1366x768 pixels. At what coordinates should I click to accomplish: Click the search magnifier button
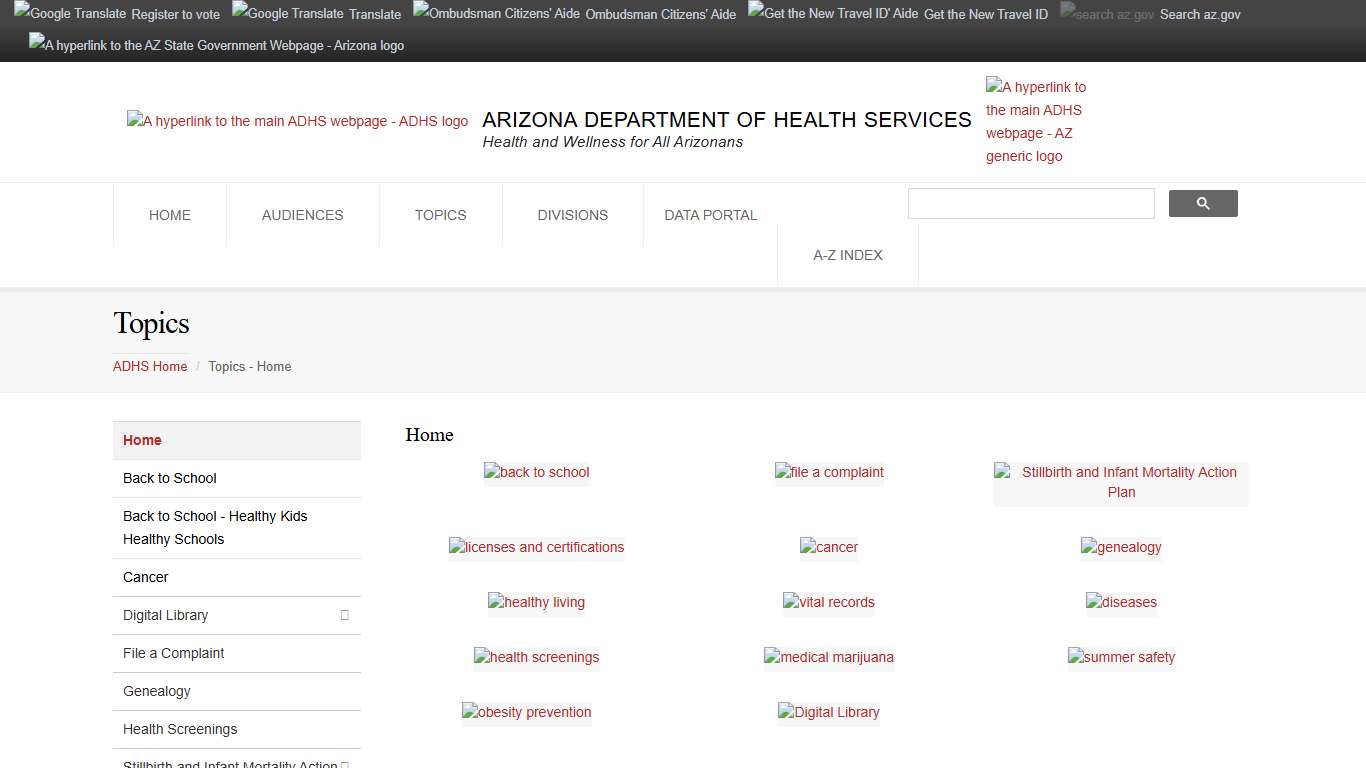tap(1202, 204)
